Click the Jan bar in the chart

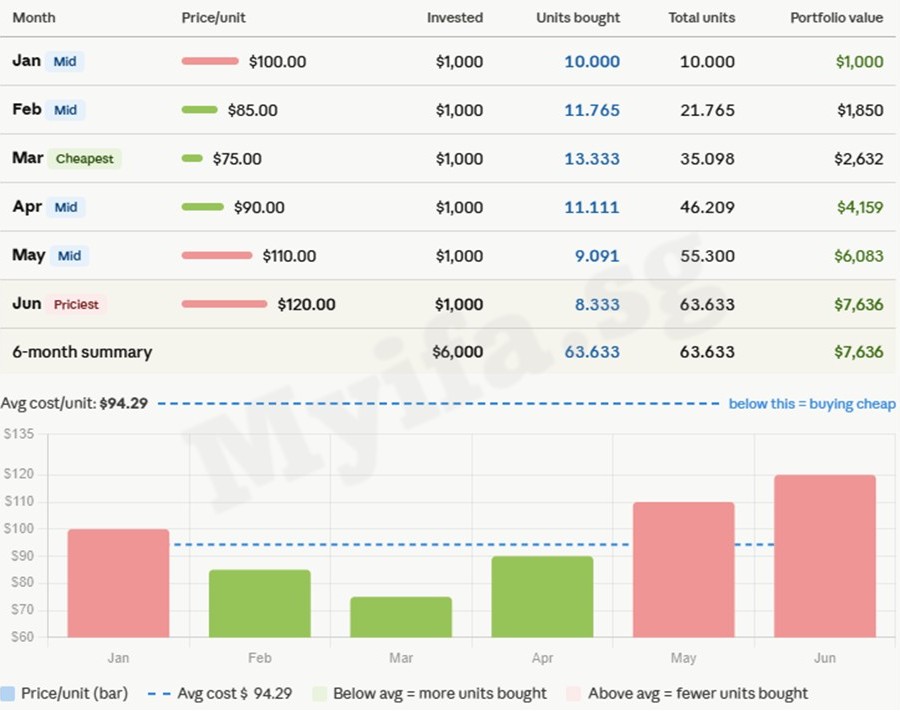118,582
